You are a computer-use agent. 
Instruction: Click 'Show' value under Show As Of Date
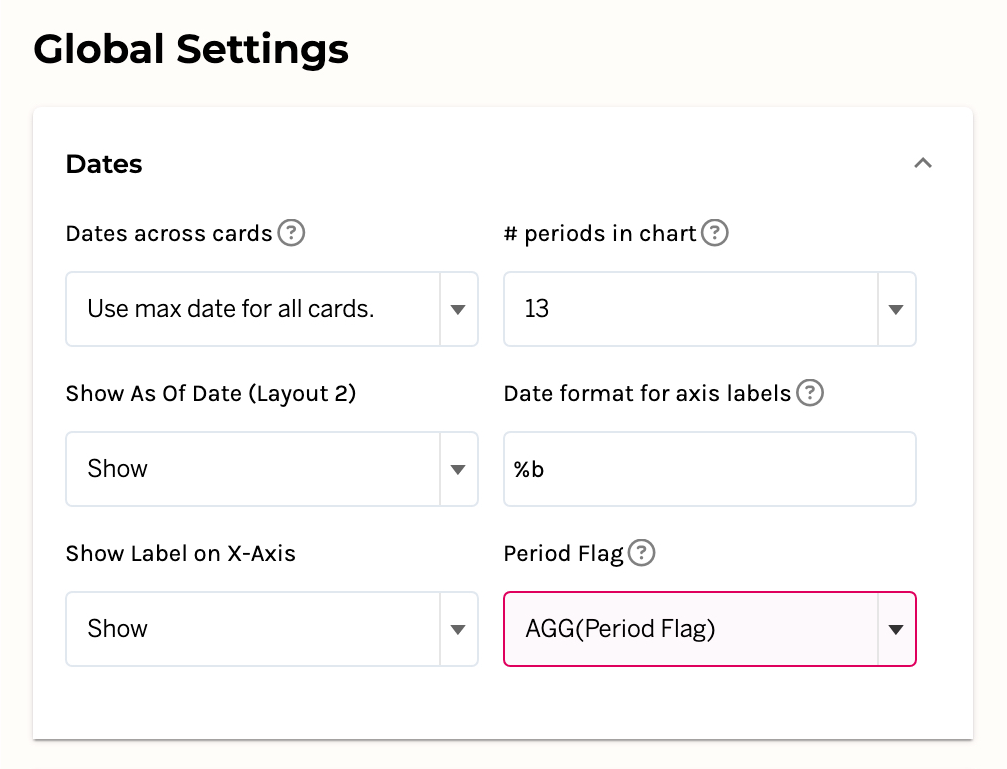[x=118, y=469]
